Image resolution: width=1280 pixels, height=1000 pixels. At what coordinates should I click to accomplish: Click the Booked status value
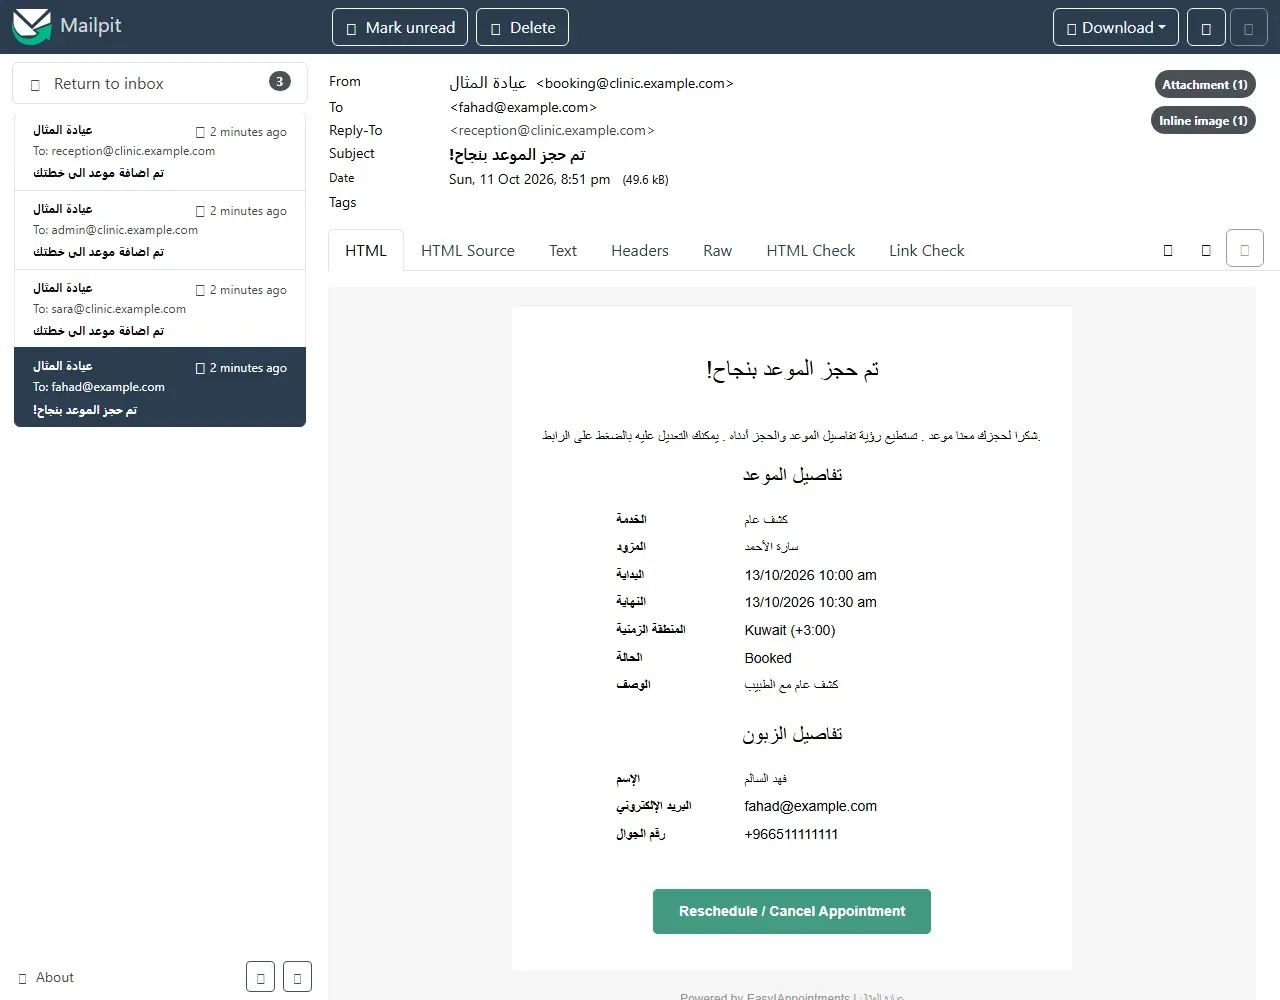(x=768, y=658)
